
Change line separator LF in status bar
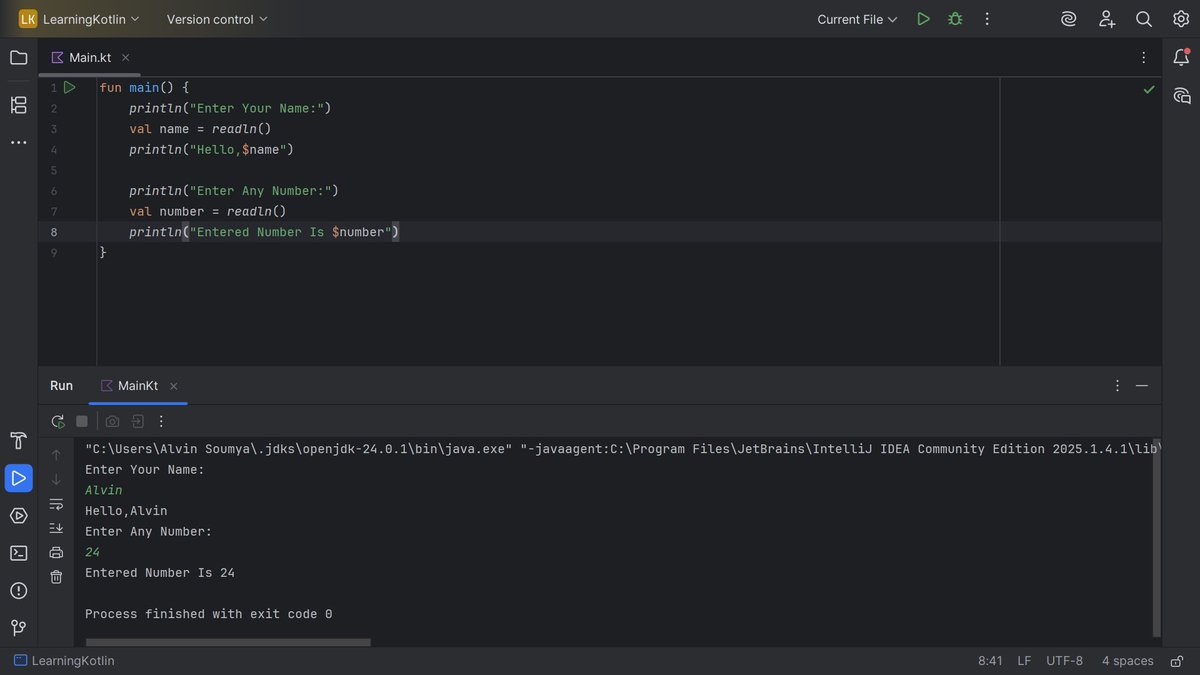tap(1024, 661)
